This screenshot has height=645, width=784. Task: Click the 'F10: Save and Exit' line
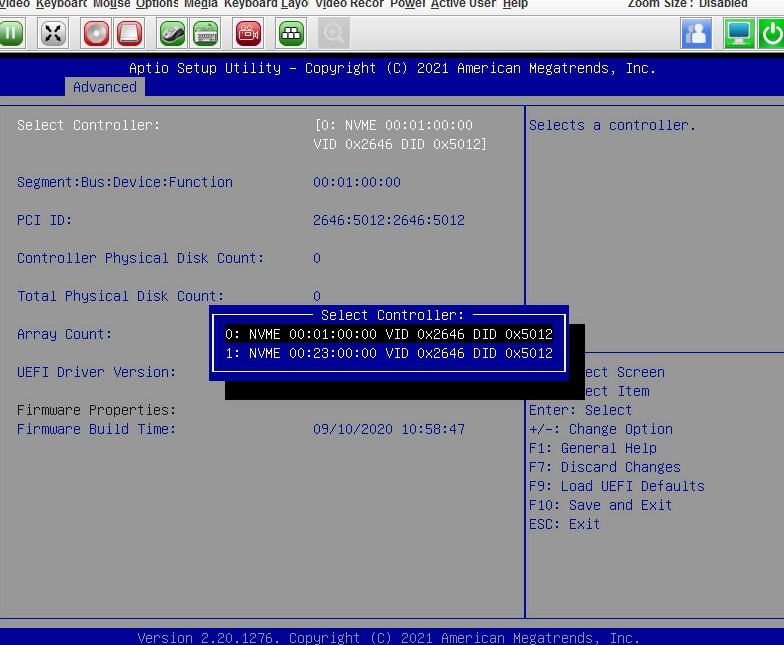(600, 505)
